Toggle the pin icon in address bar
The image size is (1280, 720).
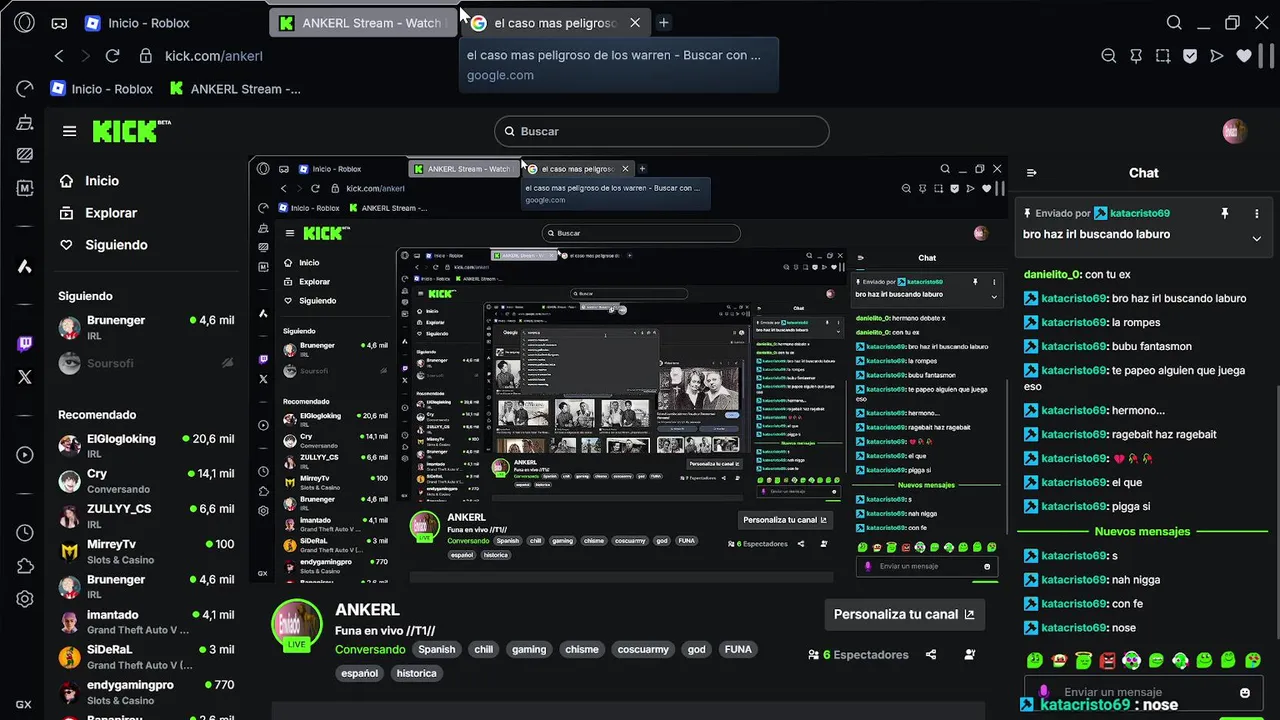1136,56
